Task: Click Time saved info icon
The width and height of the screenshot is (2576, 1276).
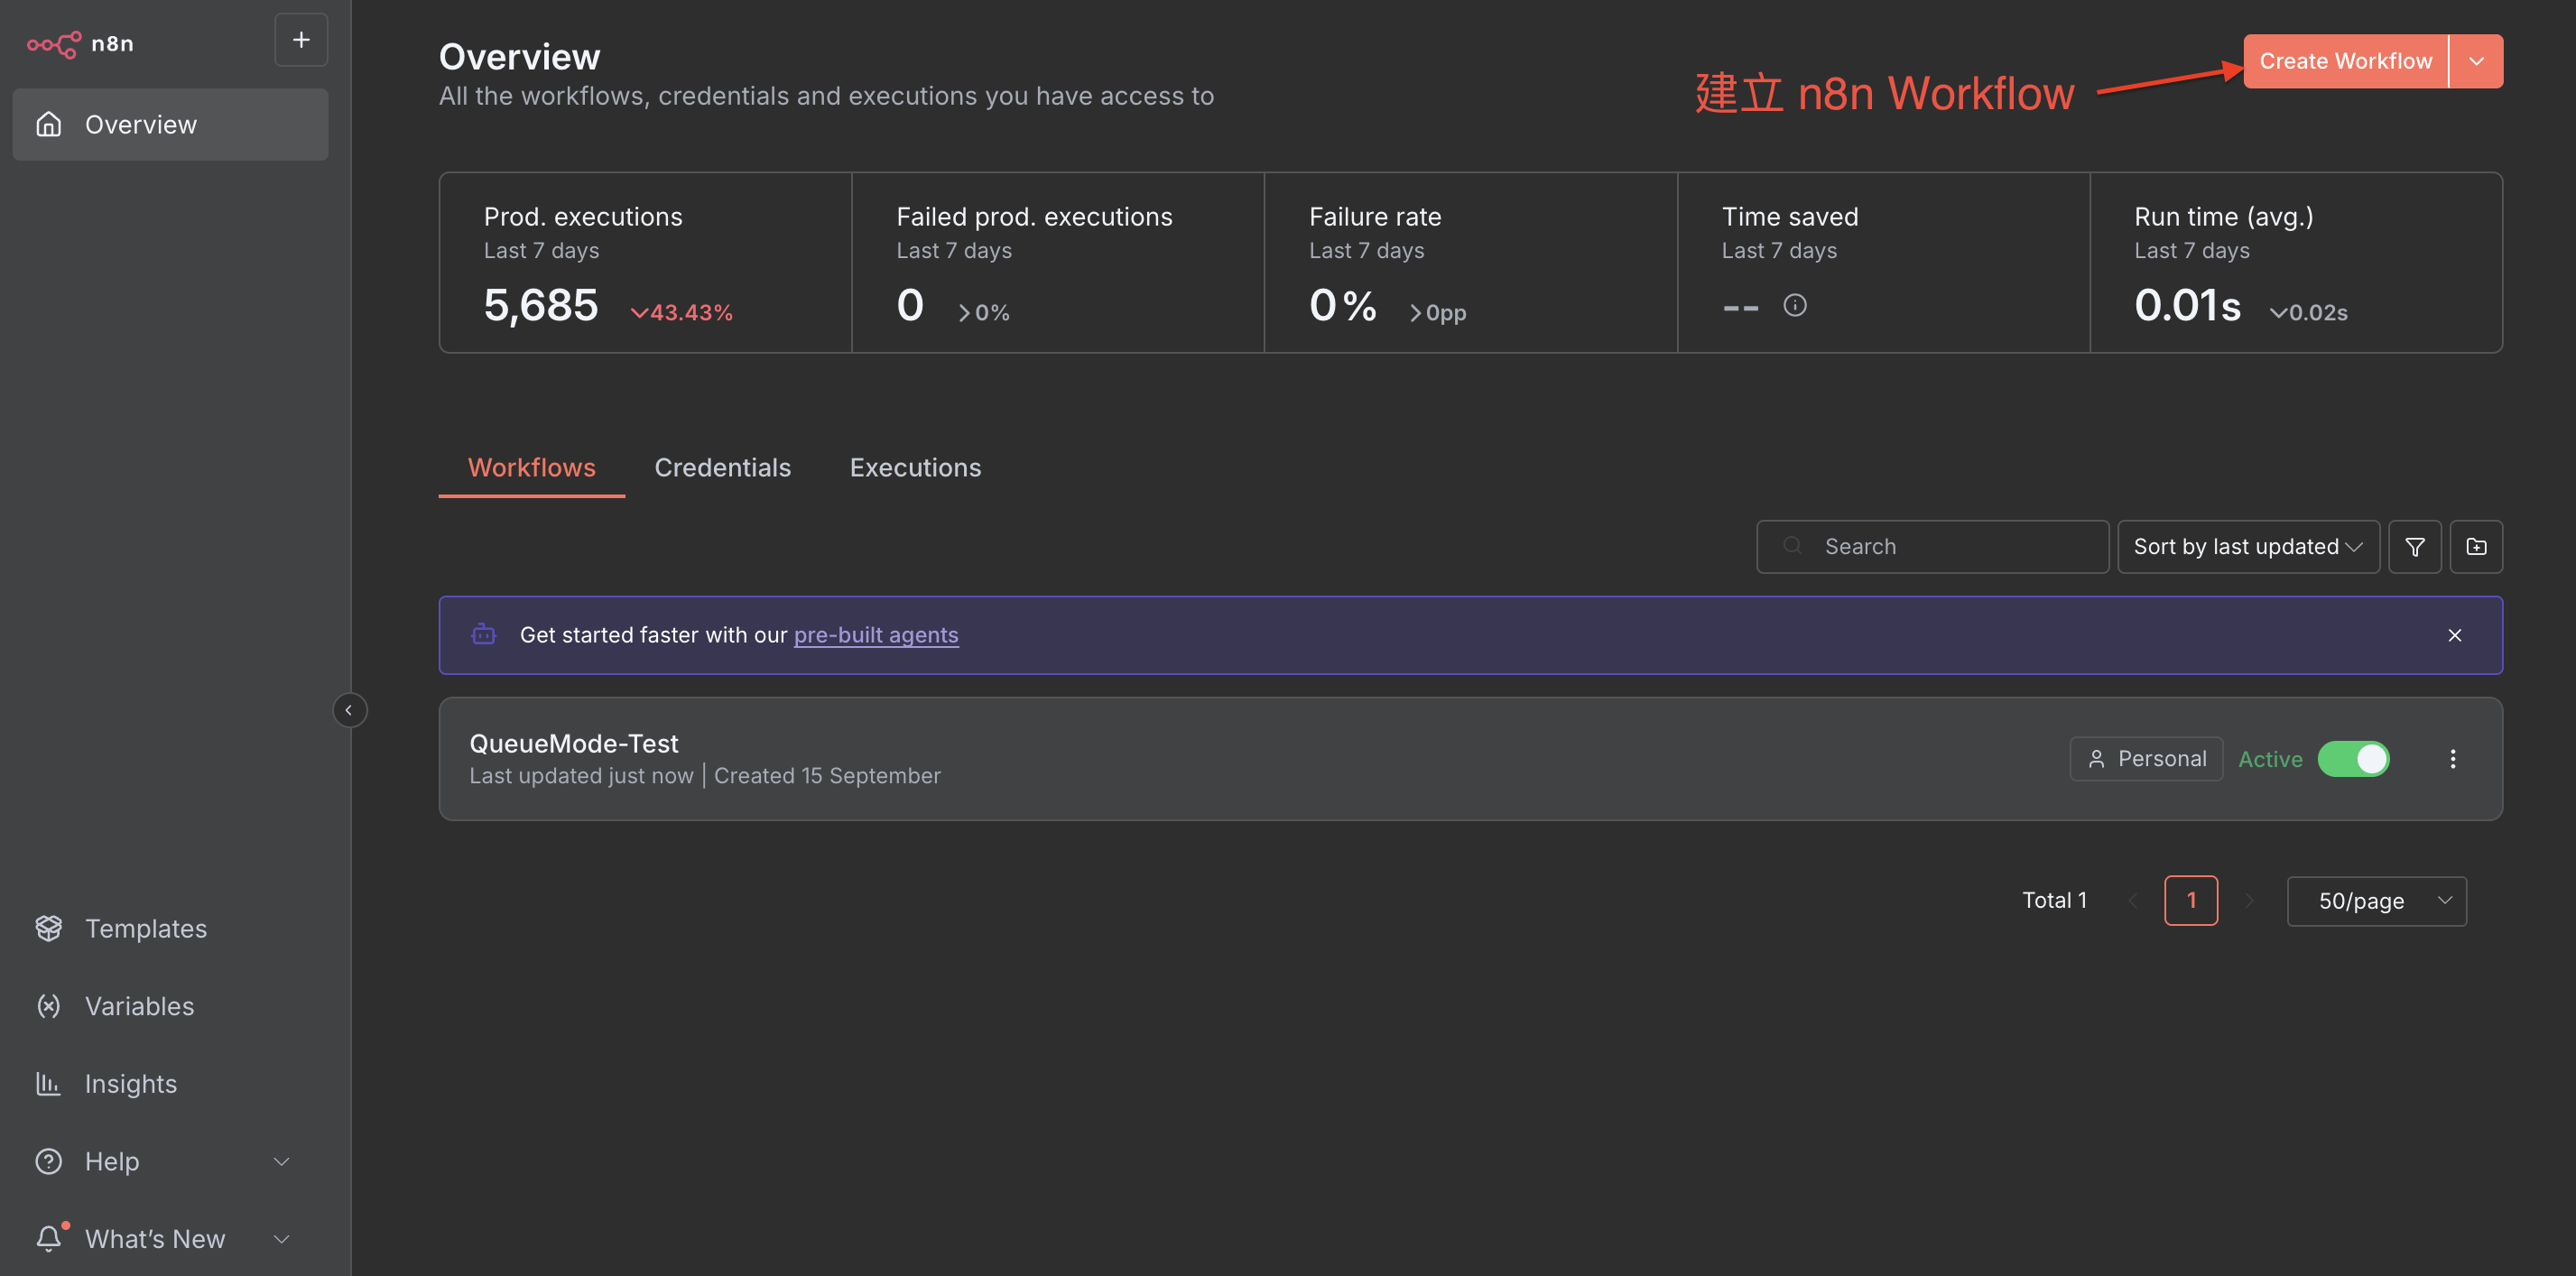Action: click(1794, 305)
